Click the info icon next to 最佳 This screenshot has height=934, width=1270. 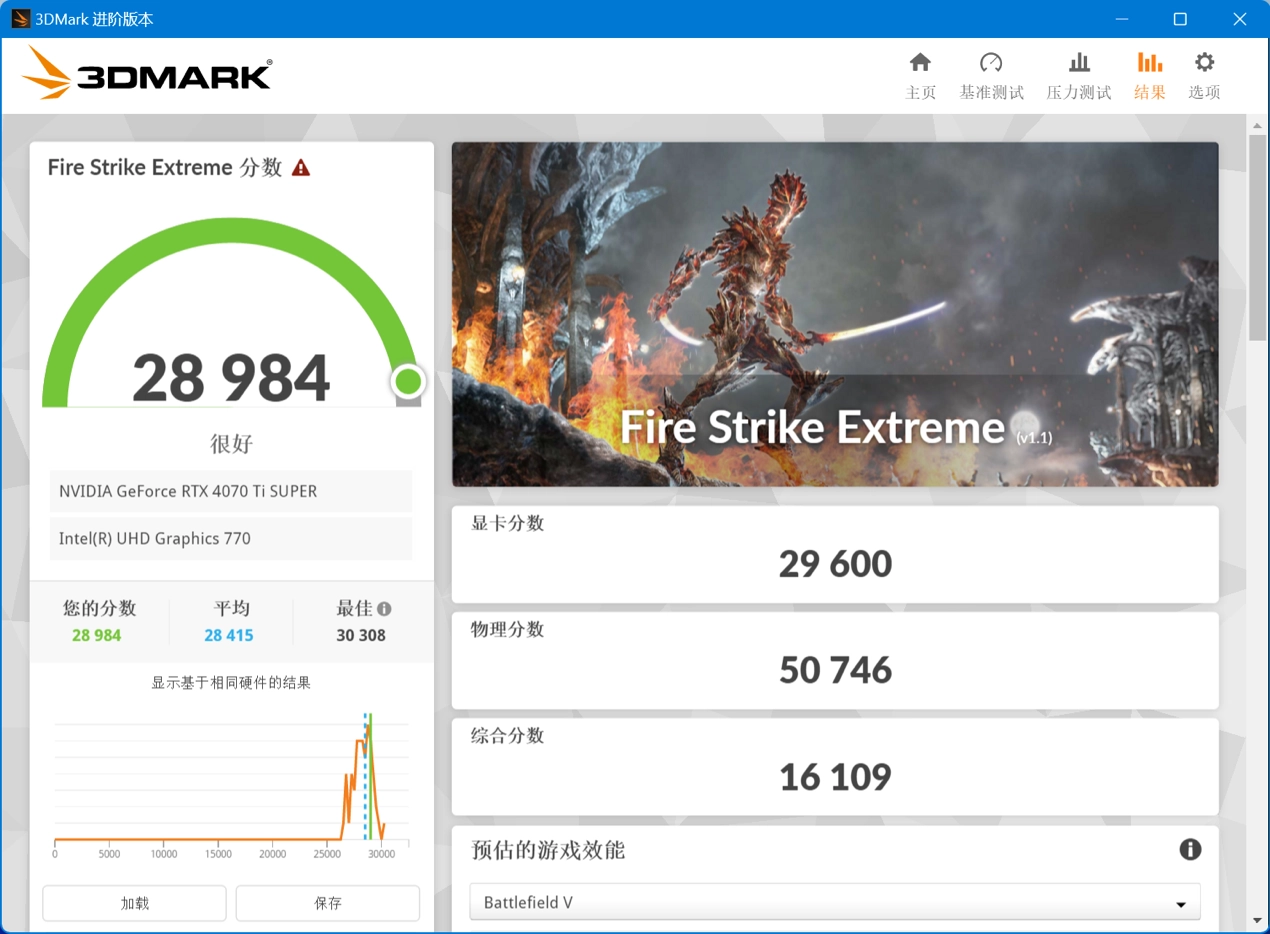tap(384, 609)
